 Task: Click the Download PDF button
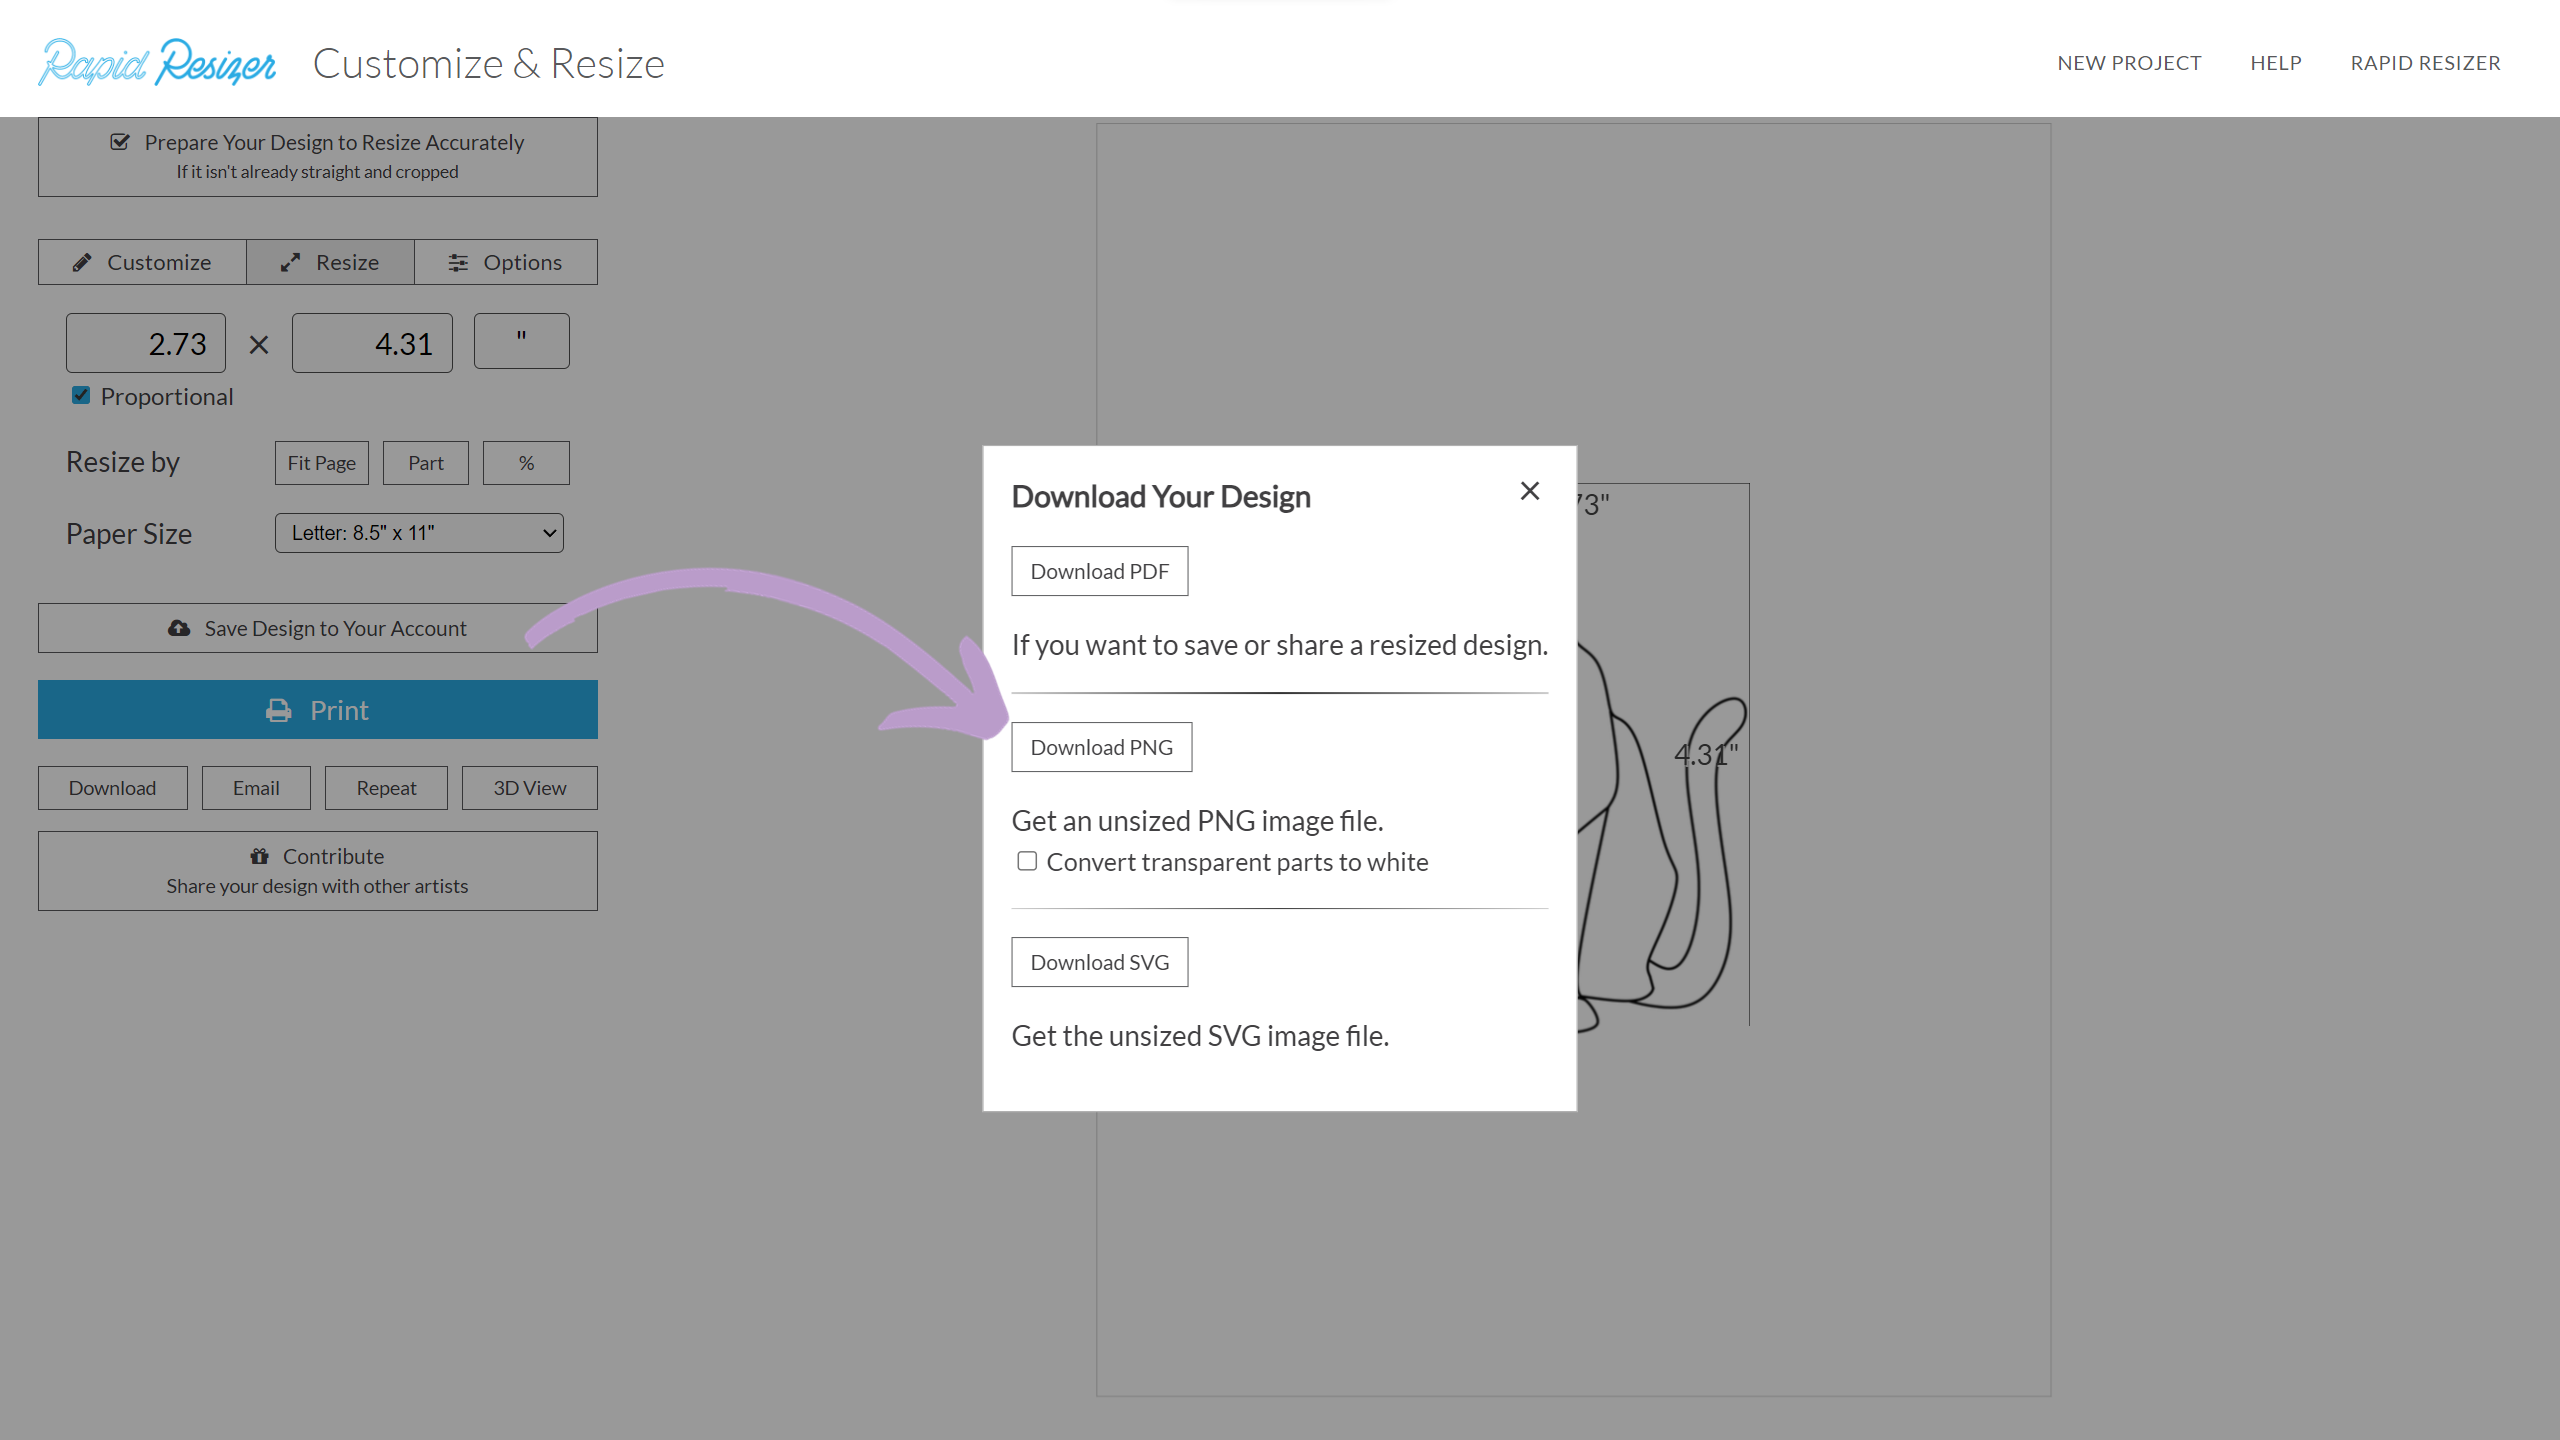pyautogui.click(x=1099, y=571)
